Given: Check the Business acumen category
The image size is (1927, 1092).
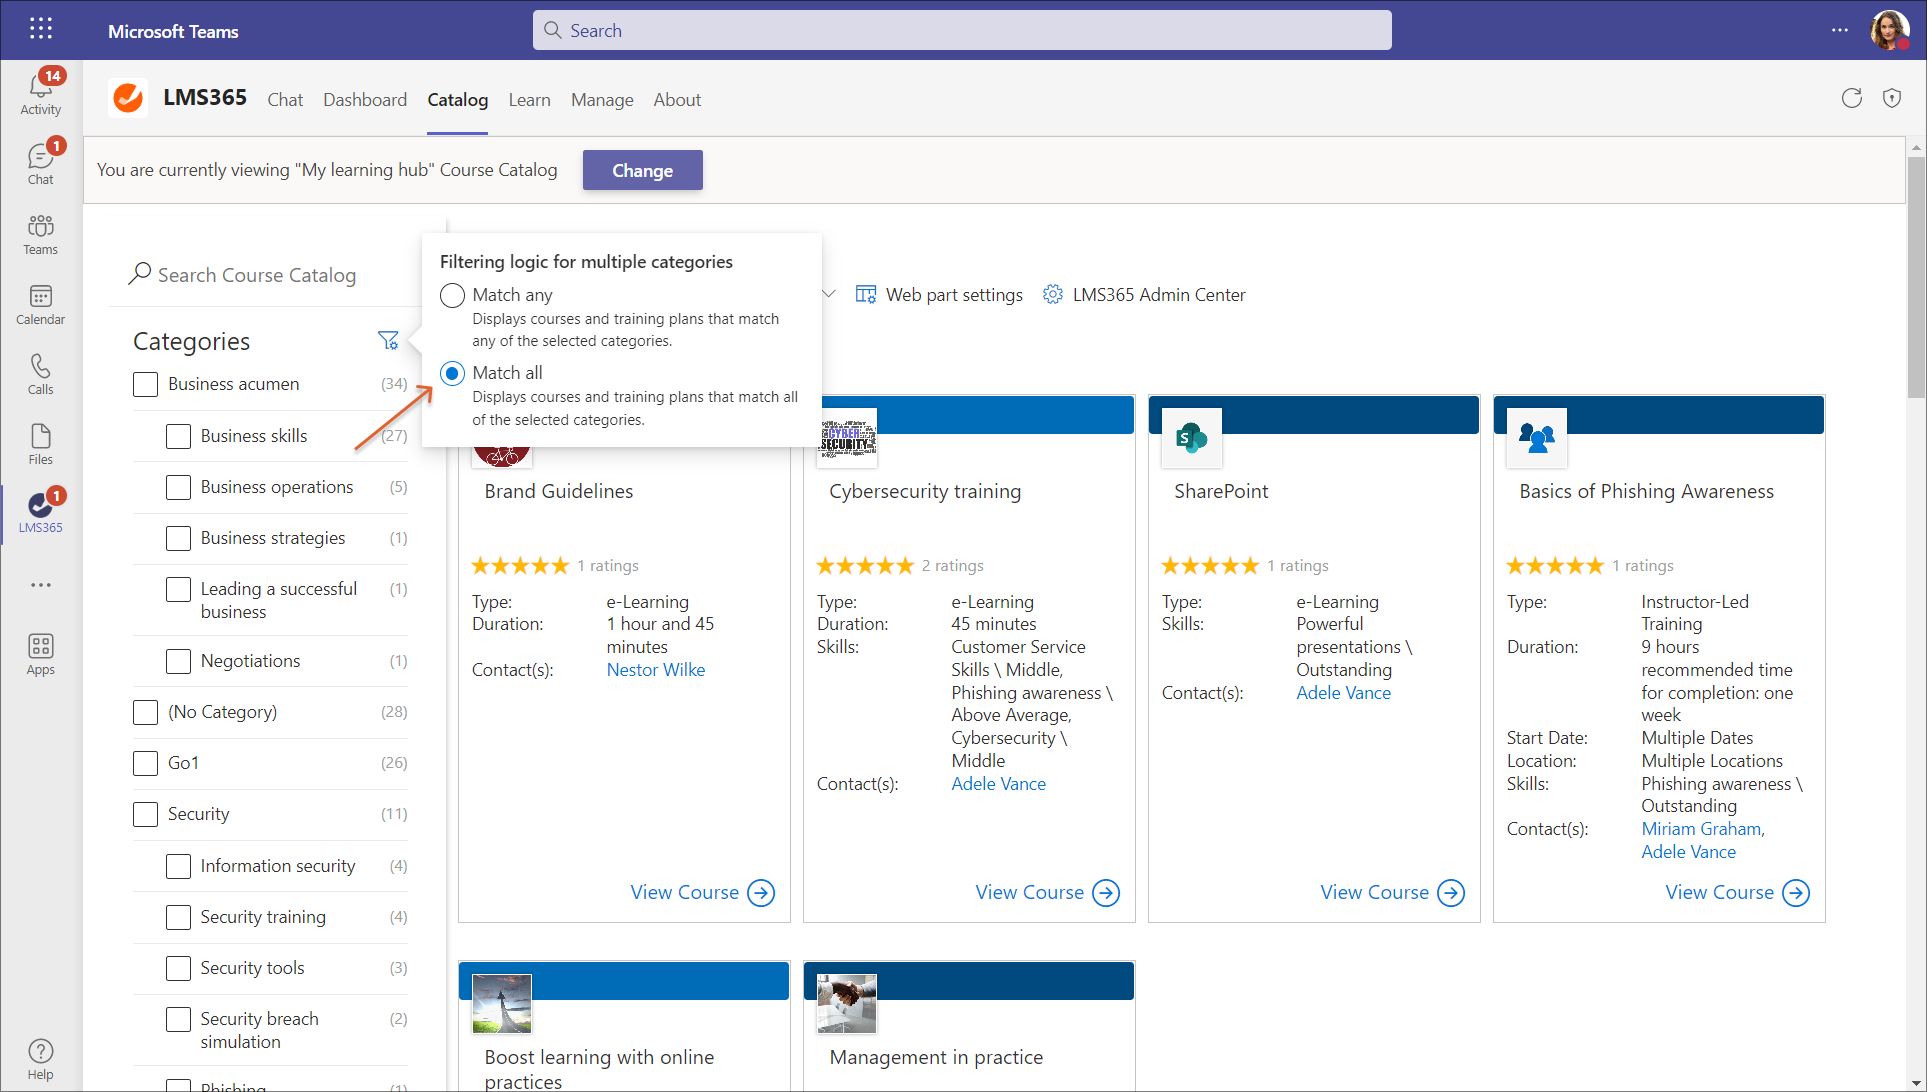Looking at the screenshot, I should click(x=146, y=384).
